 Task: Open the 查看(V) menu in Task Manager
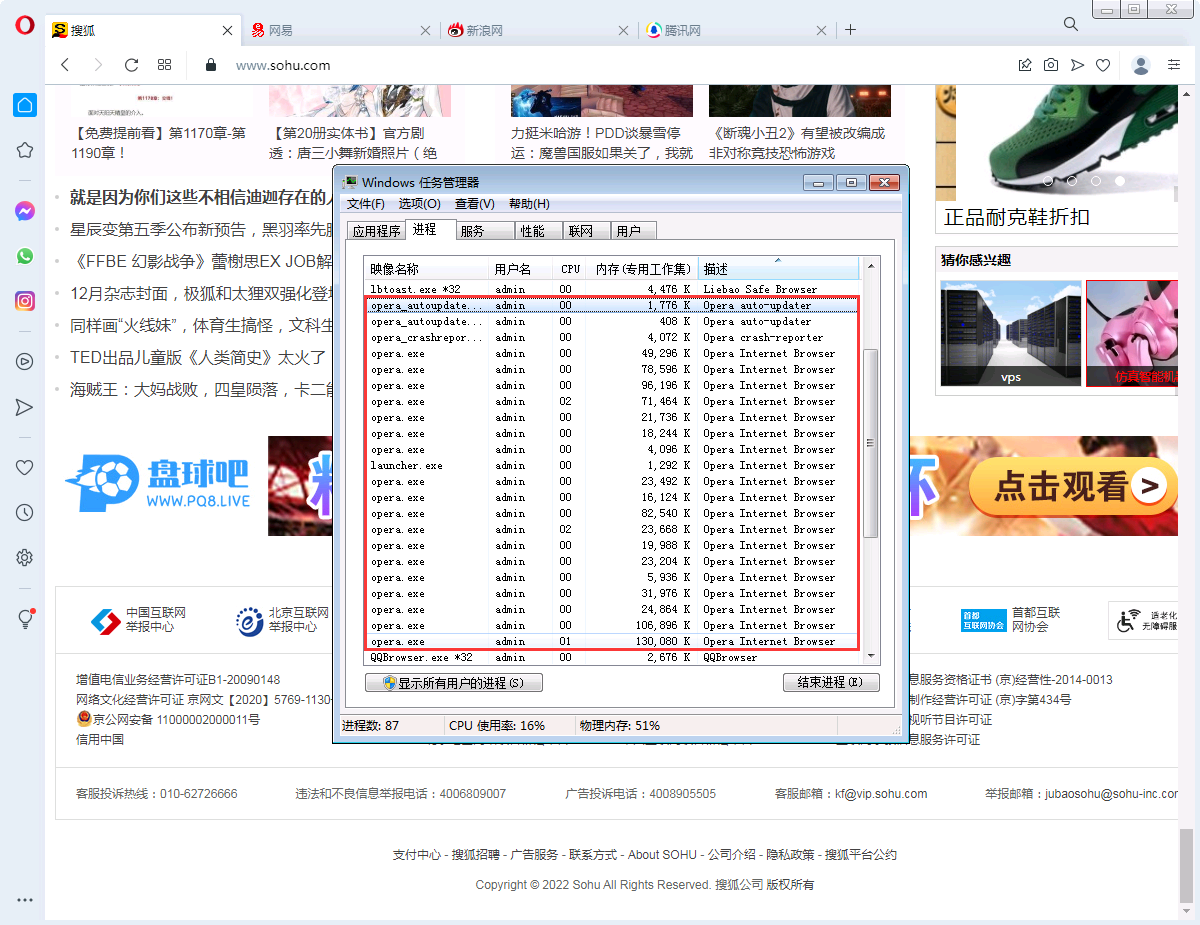pos(474,204)
